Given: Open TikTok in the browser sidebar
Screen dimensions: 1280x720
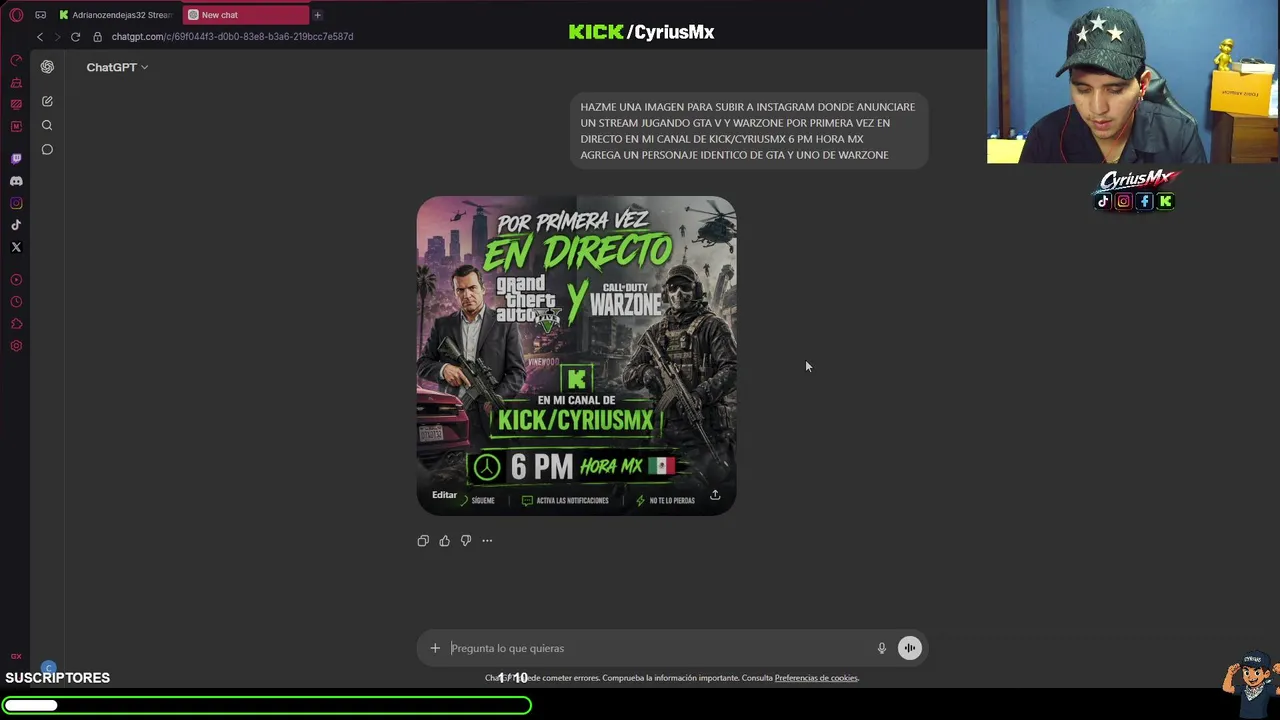Looking at the screenshot, I should [x=16, y=225].
